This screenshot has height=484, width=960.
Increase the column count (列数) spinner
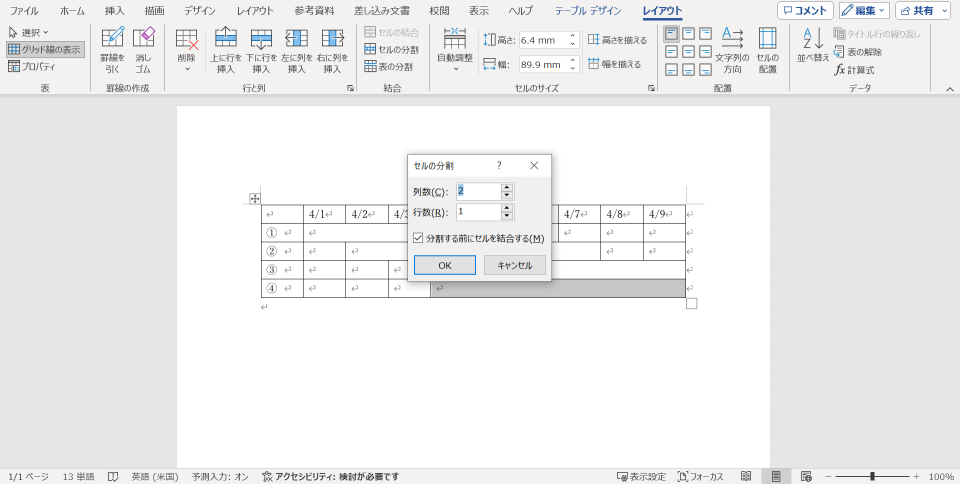pyautogui.click(x=507, y=188)
